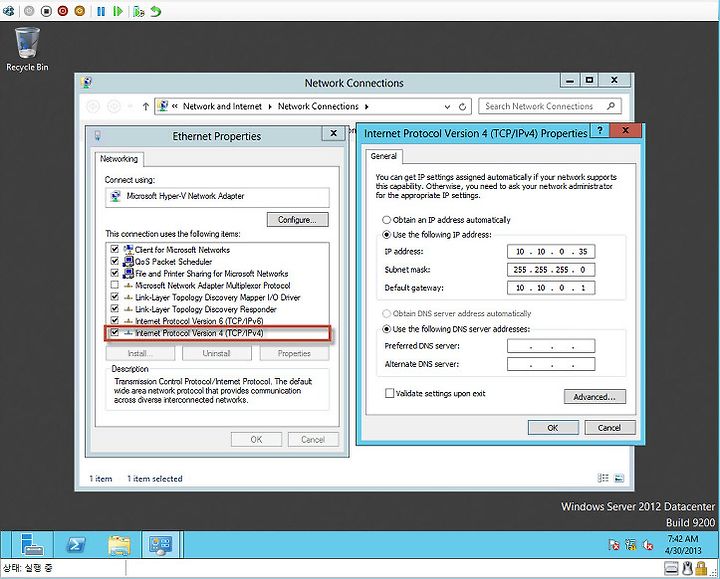Turn off the virtual machine
Image resolution: width=720 pixels, height=579 pixels.
pos(46,11)
